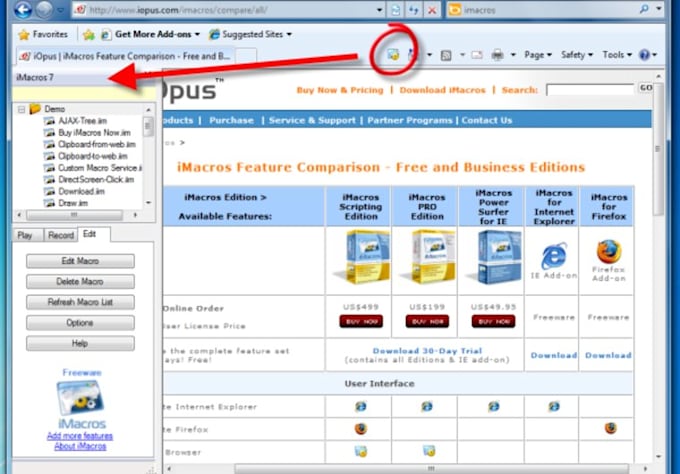This screenshot has width=680, height=474.
Task: Open Purchase in site navigation
Action: pos(231,120)
